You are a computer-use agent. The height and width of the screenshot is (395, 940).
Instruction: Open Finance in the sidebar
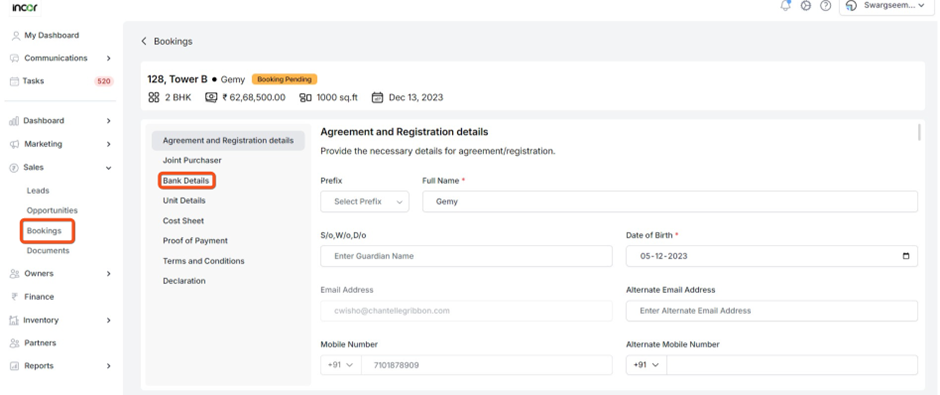coord(39,297)
